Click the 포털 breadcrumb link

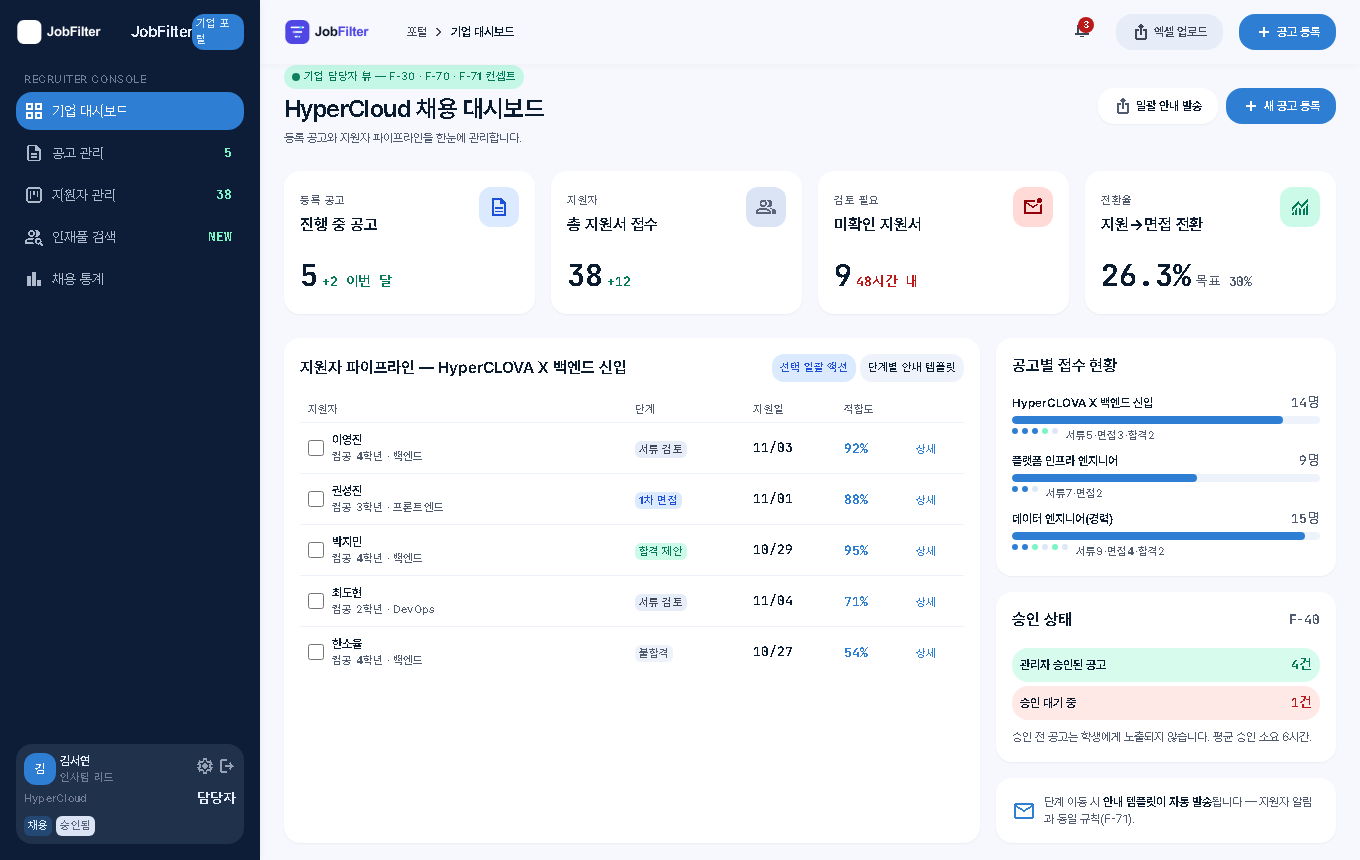[416, 32]
